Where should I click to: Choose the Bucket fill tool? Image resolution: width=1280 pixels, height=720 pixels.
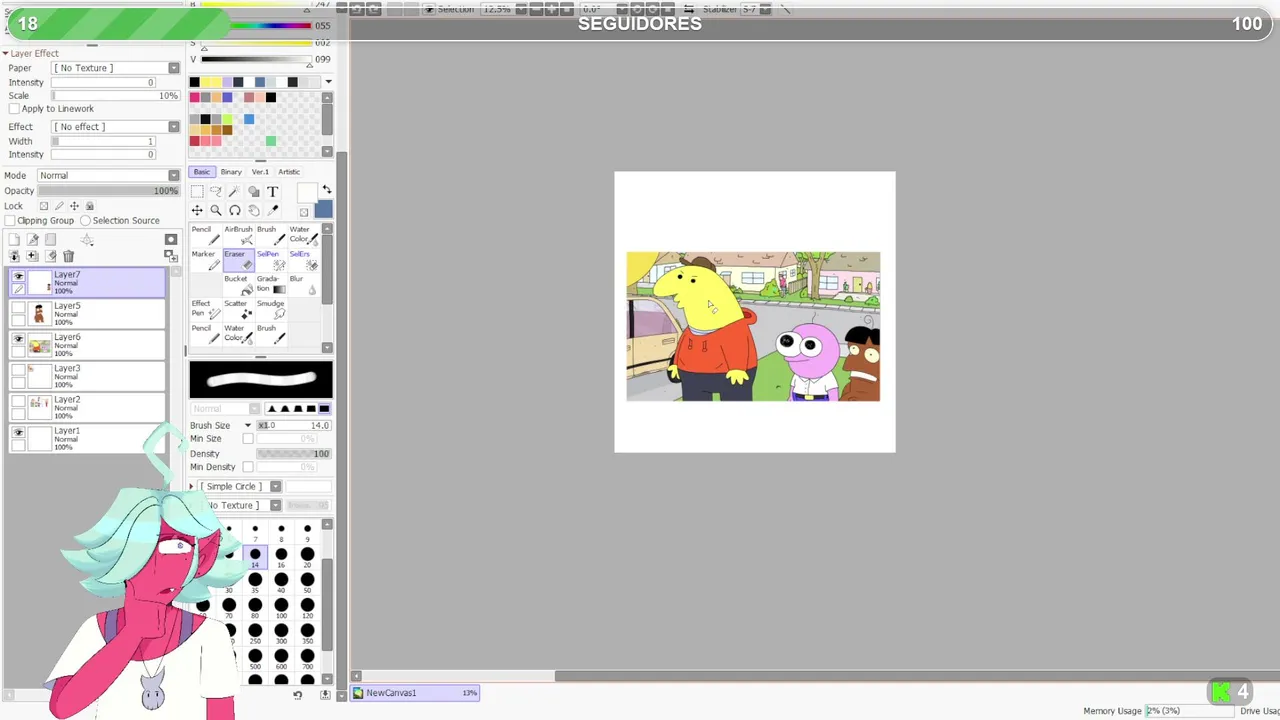coord(238,284)
